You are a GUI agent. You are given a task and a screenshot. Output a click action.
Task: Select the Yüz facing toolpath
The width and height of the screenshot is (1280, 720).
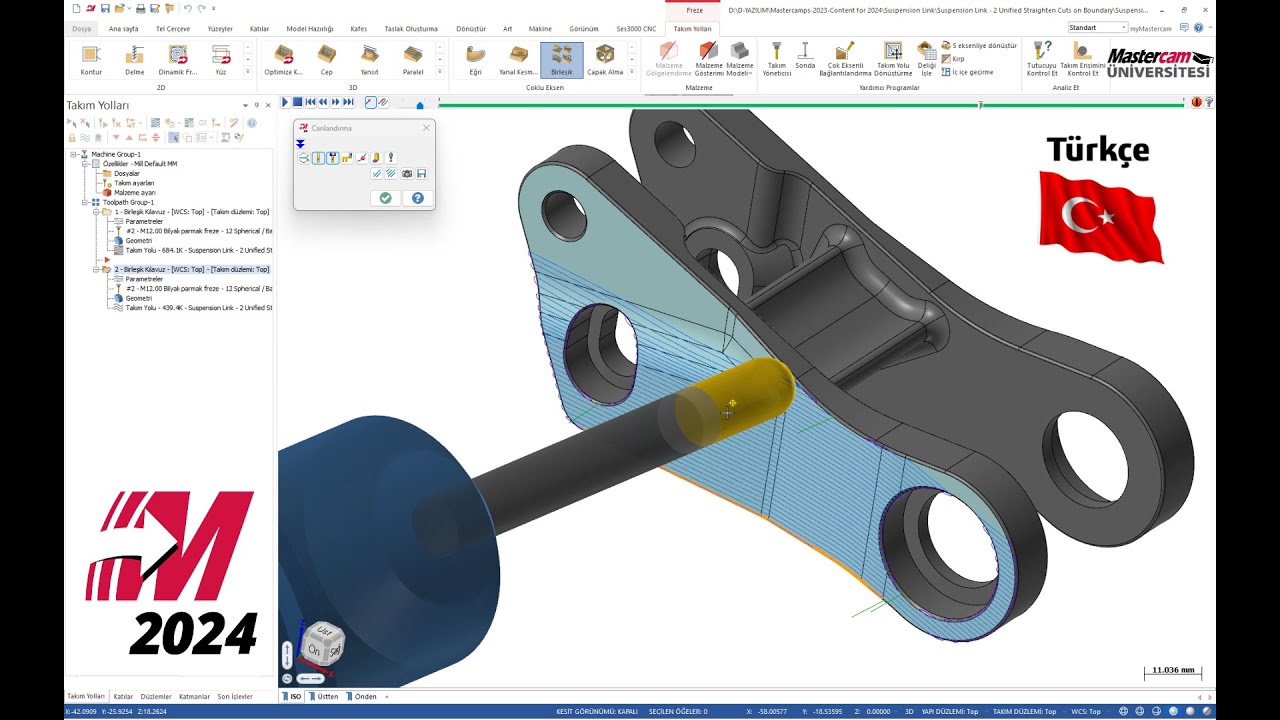(x=221, y=60)
